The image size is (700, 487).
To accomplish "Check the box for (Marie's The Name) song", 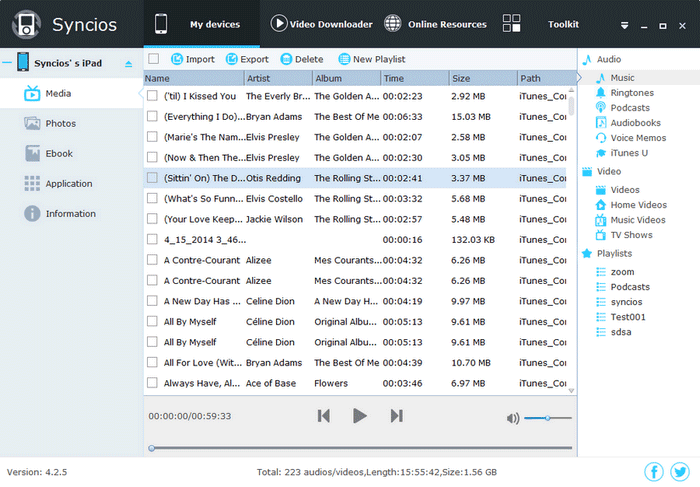I will pos(152,137).
